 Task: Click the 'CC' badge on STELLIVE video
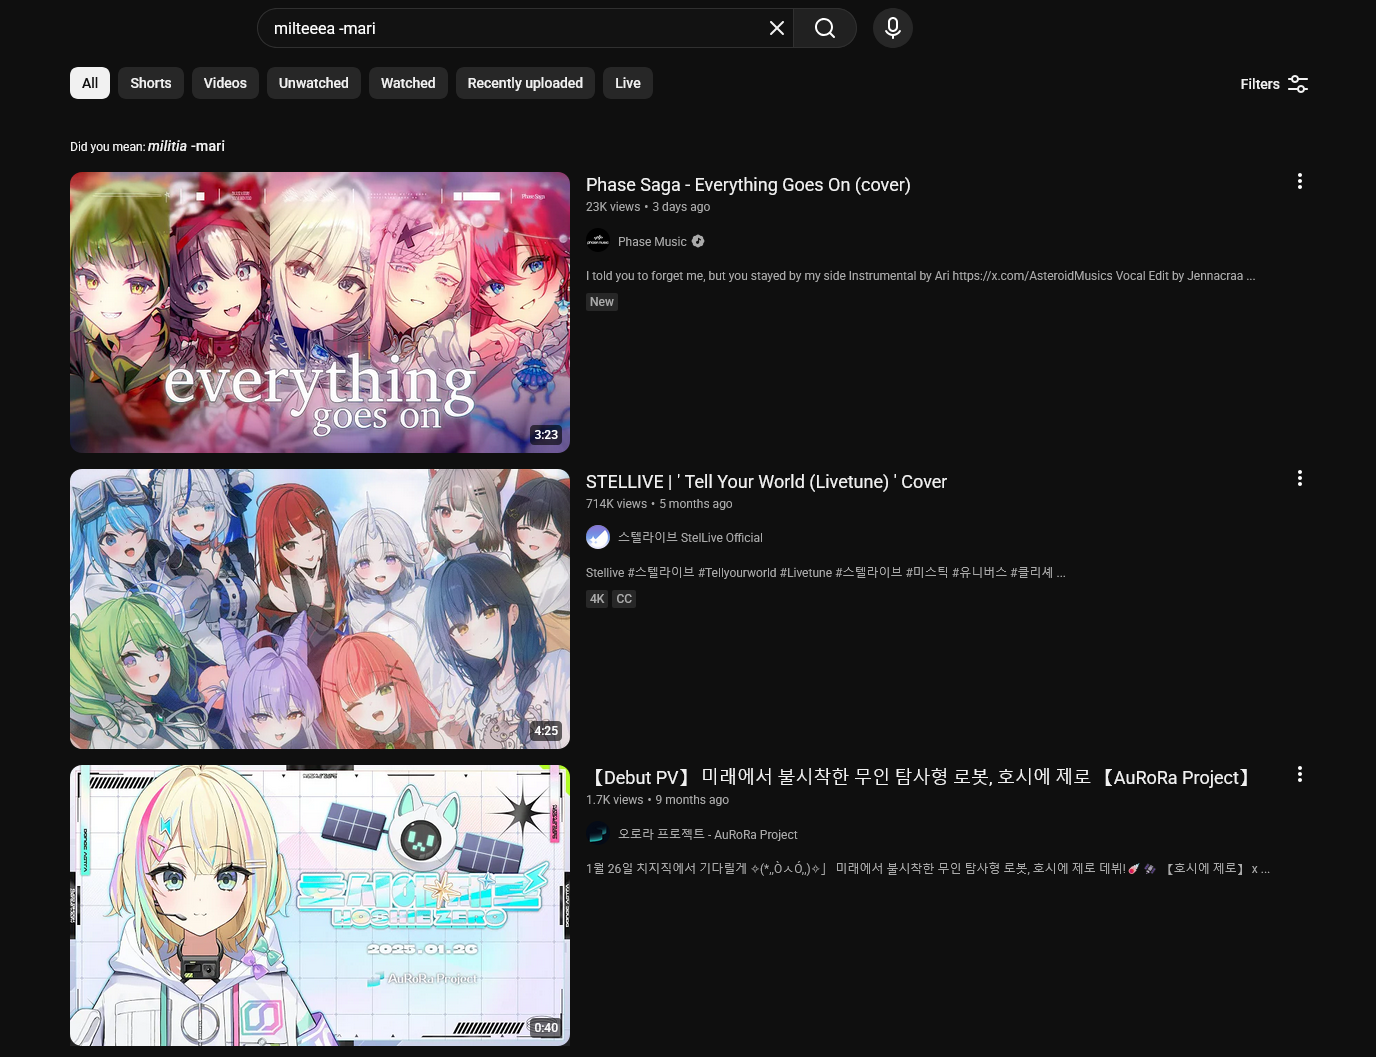[624, 599]
